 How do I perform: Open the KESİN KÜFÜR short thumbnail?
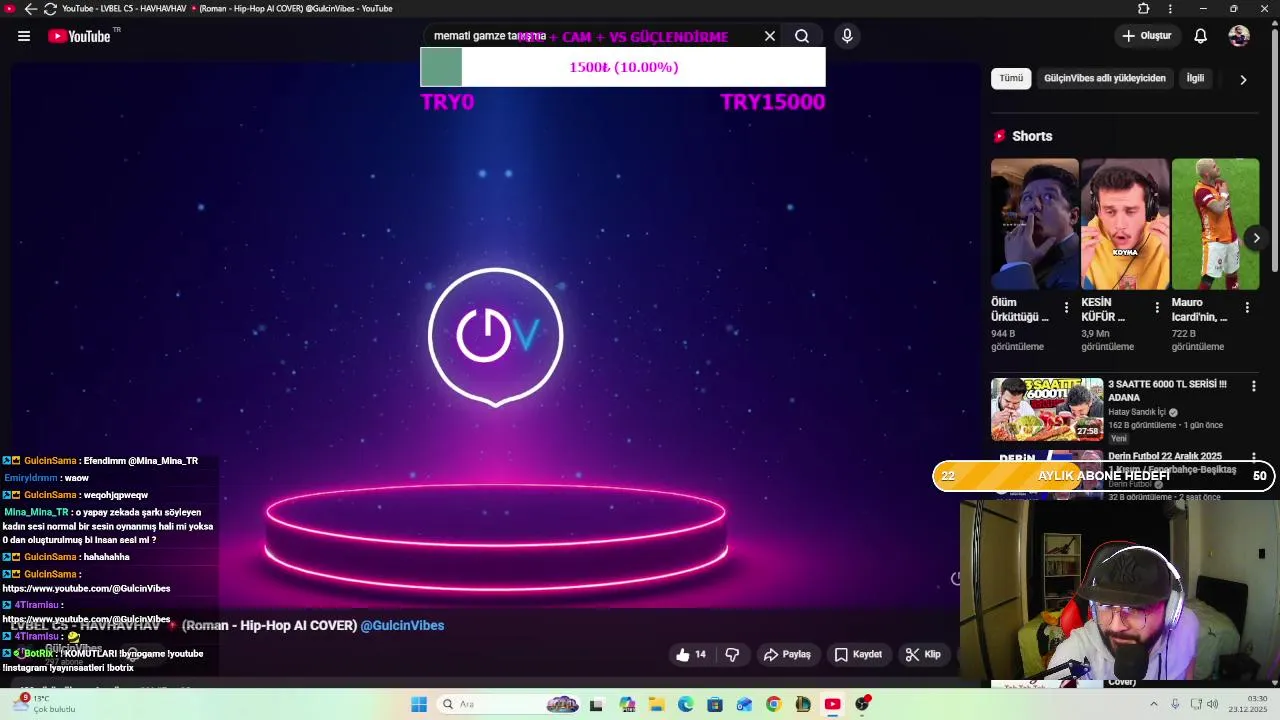tap(1125, 224)
